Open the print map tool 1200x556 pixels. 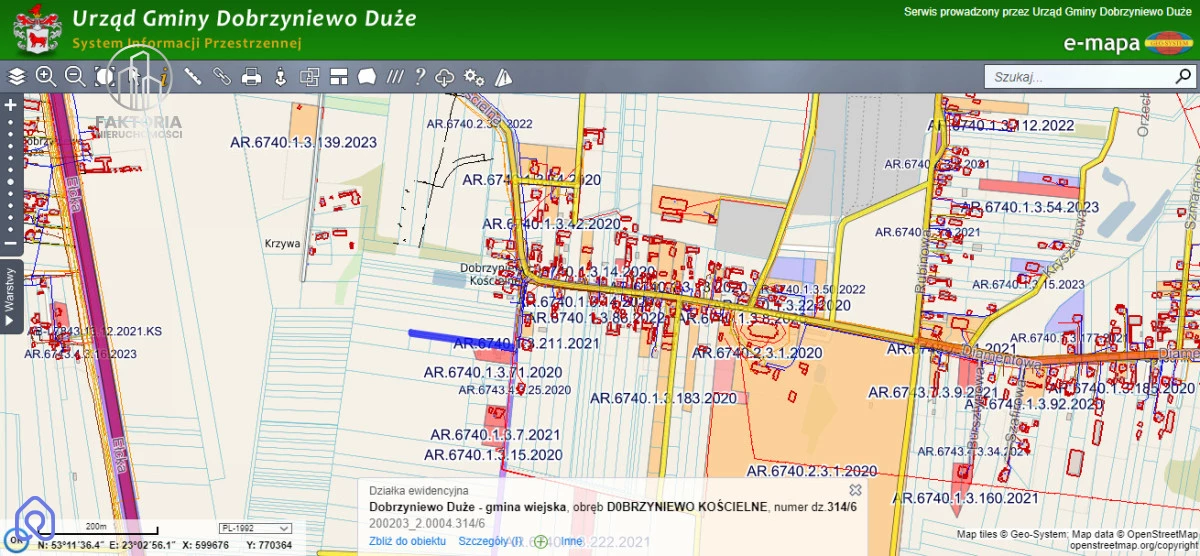(251, 76)
